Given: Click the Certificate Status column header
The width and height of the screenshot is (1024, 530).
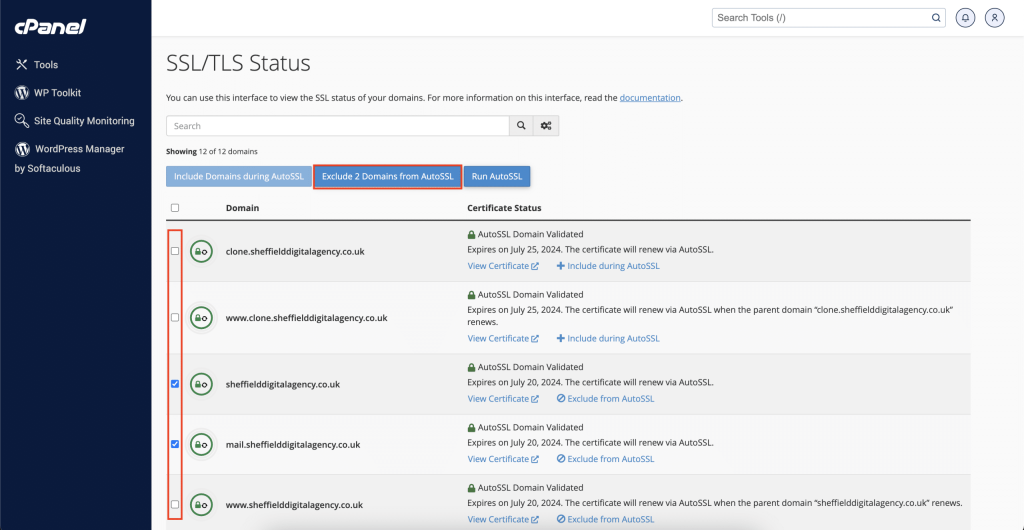Looking at the screenshot, I should pos(504,208).
